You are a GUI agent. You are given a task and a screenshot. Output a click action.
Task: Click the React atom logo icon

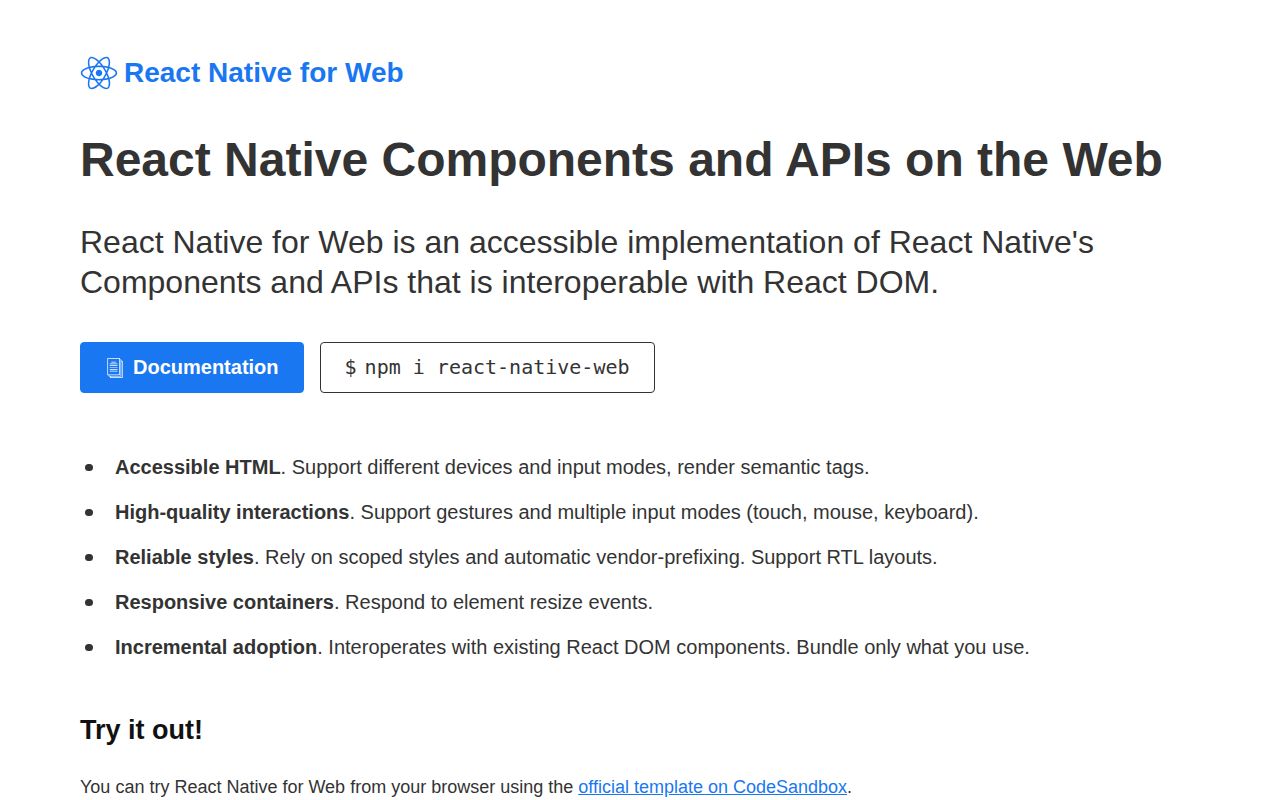point(99,73)
